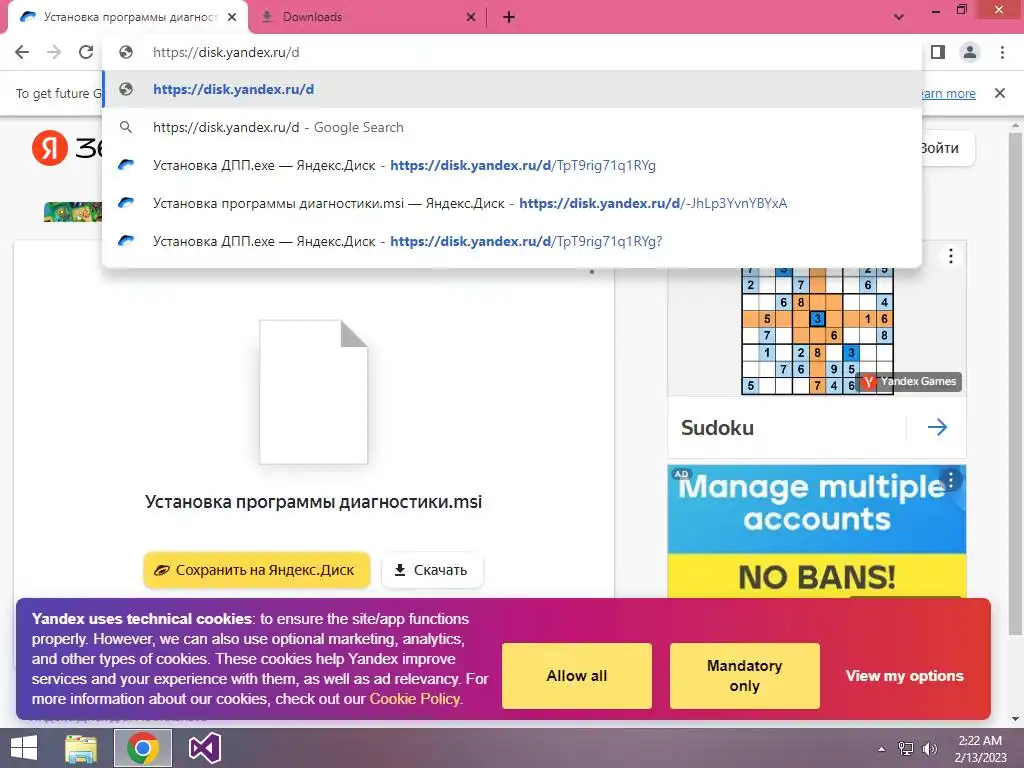Choose Mandatory only cookies
Image resolution: width=1024 pixels, height=768 pixels.
coord(744,676)
